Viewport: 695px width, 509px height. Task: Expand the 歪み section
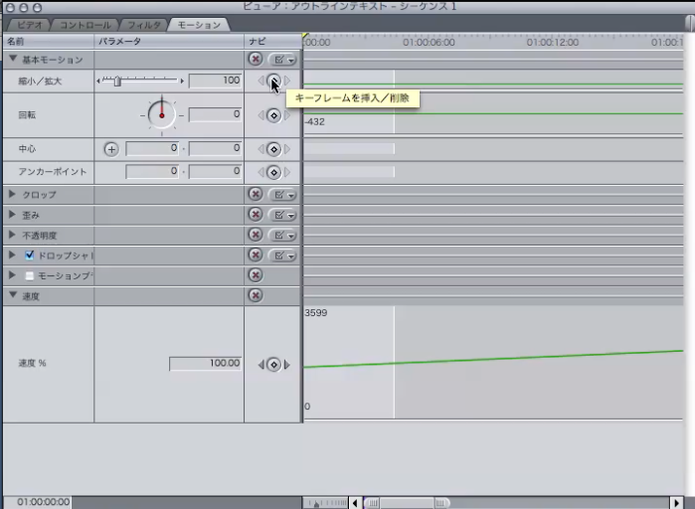[x=12, y=214]
